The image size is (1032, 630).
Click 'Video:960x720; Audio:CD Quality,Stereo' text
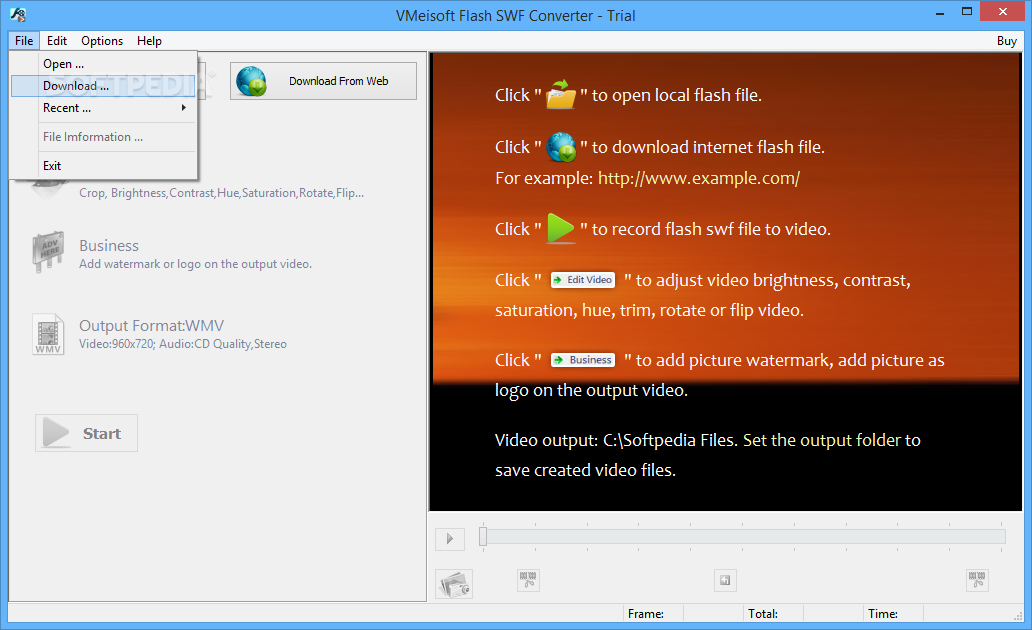tap(183, 344)
